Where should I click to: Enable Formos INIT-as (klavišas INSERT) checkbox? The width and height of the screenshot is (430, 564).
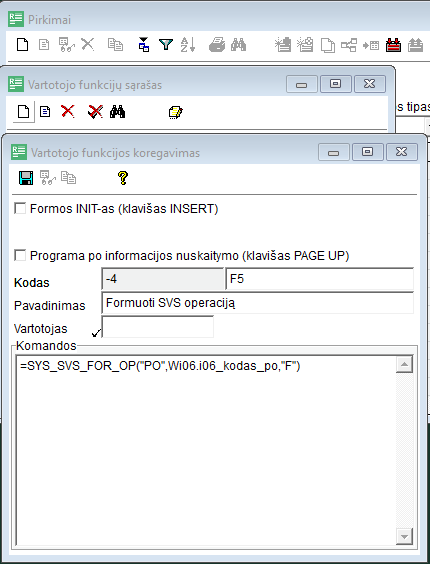pyautogui.click(x=20, y=208)
